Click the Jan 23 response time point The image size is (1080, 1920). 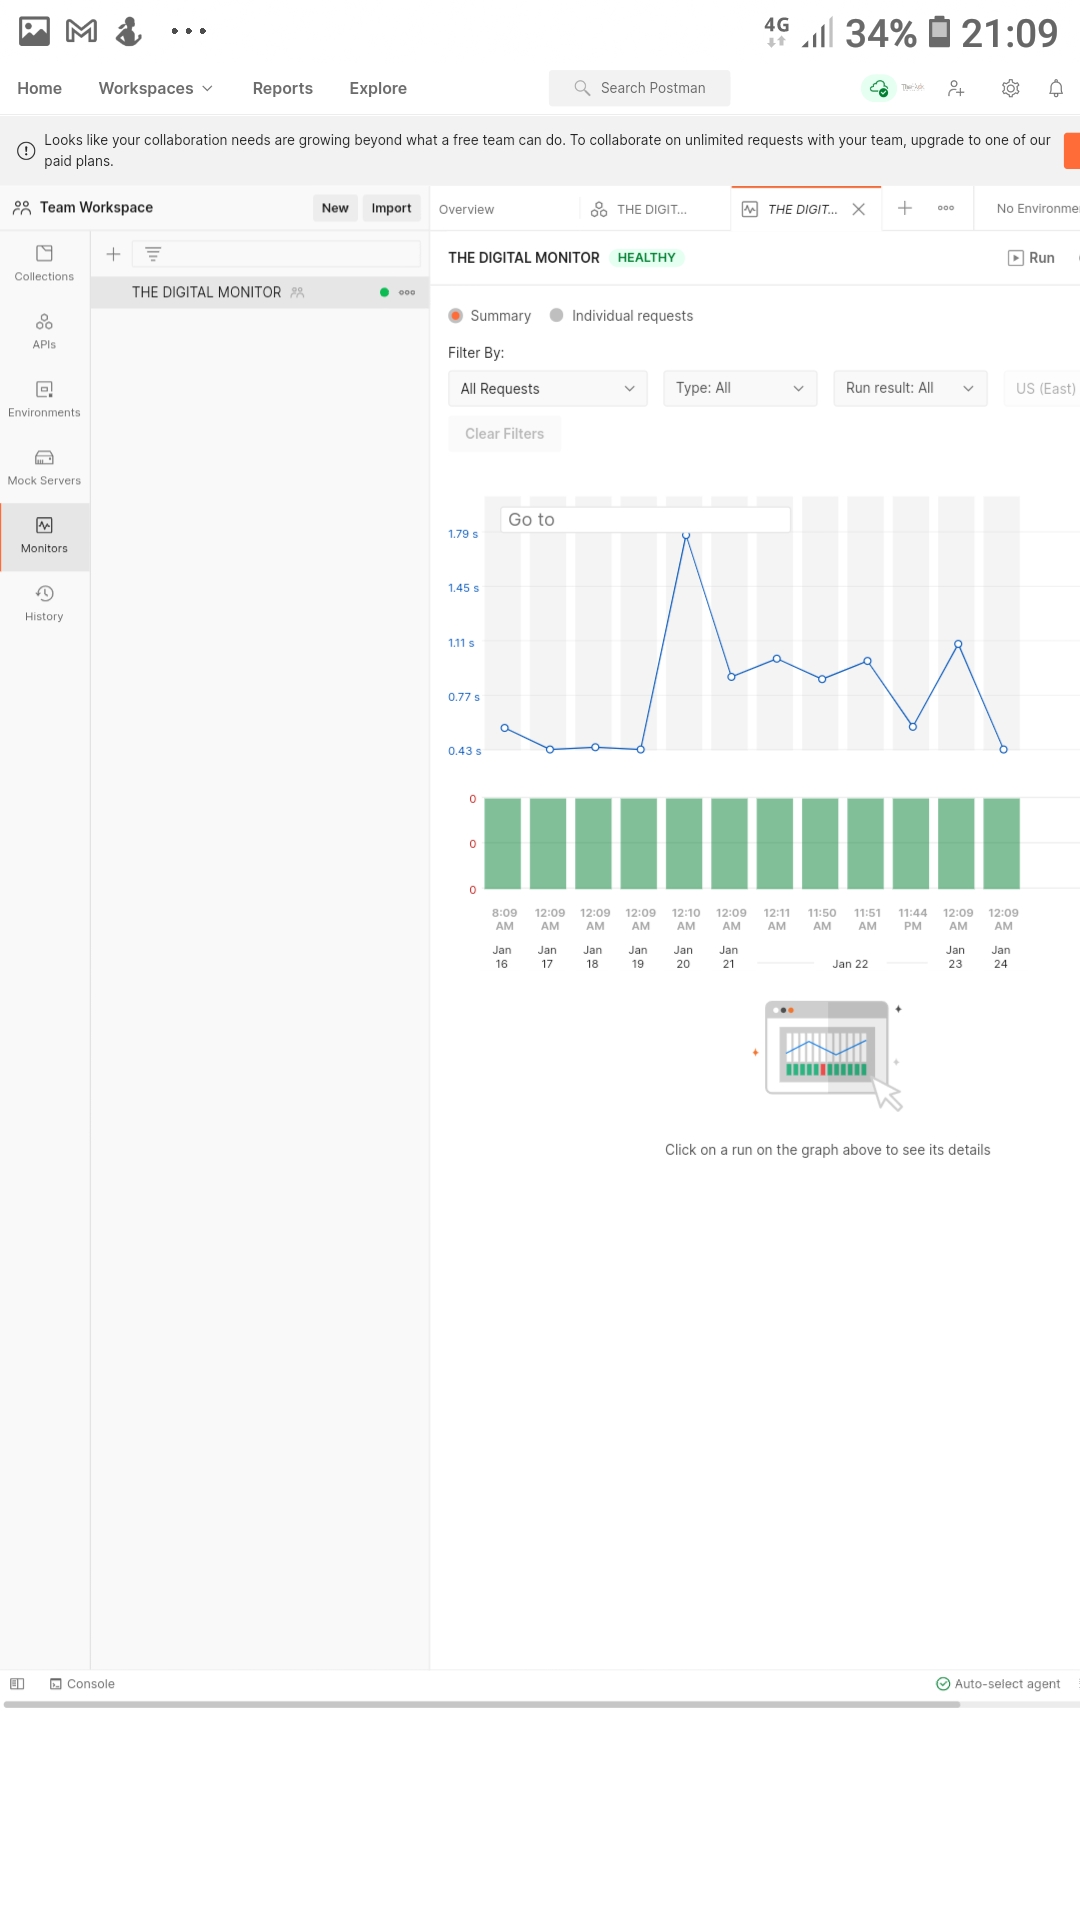(x=958, y=645)
